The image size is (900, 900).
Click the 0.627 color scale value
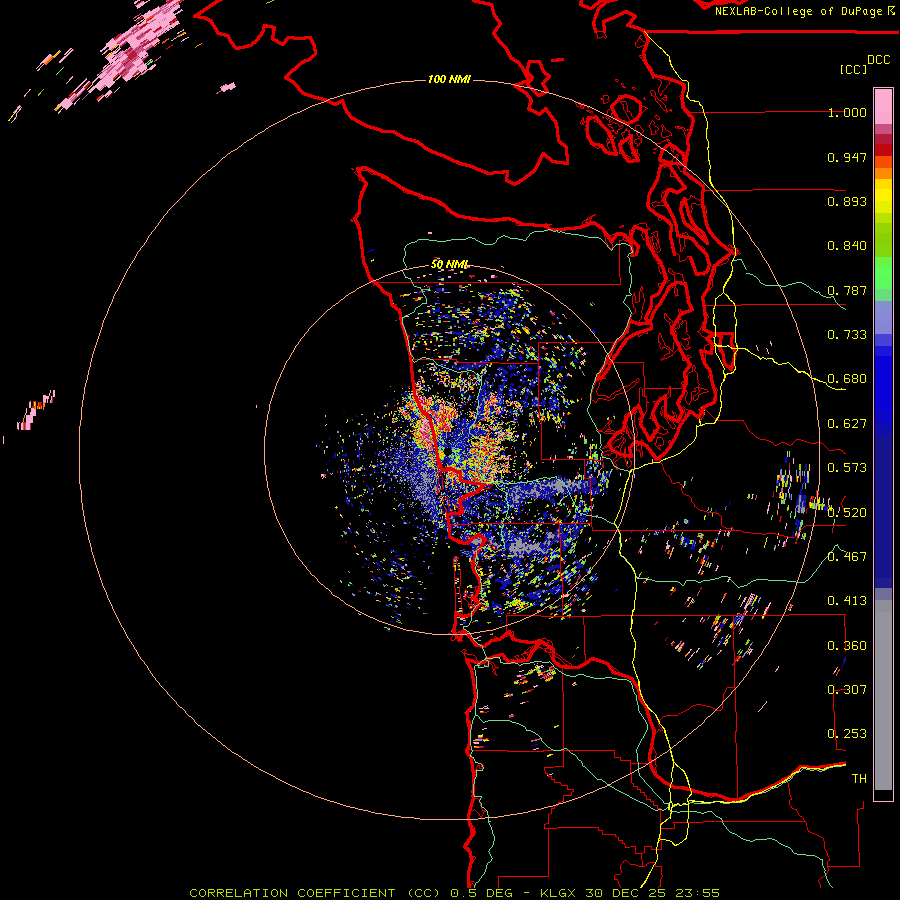(847, 424)
